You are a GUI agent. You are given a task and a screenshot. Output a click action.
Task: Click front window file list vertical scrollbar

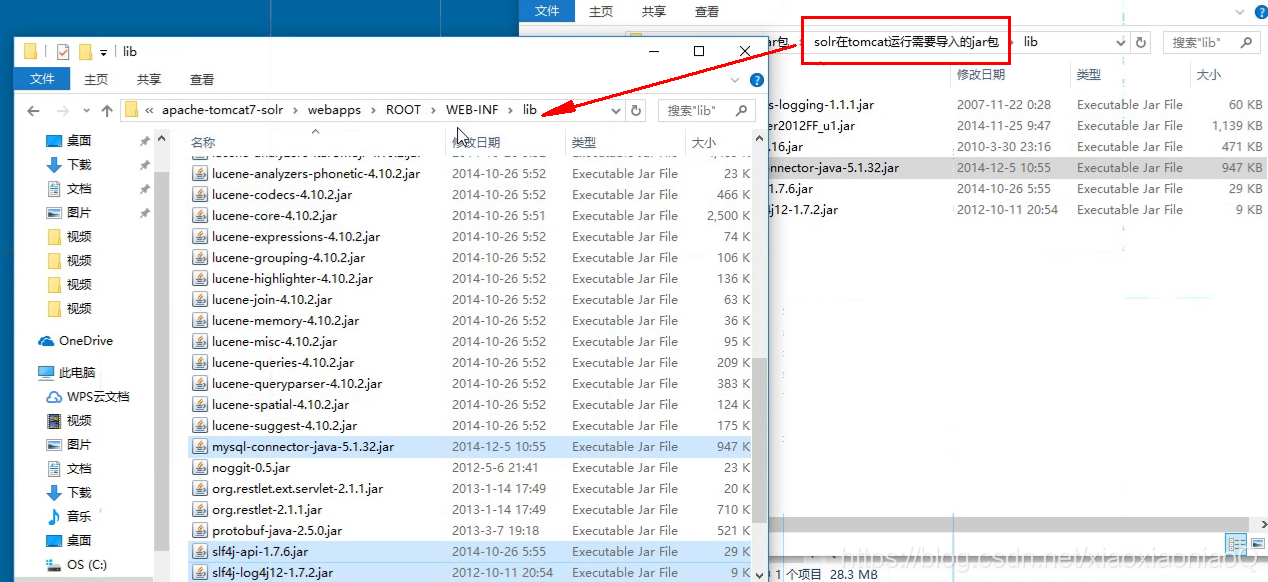click(x=760, y=440)
